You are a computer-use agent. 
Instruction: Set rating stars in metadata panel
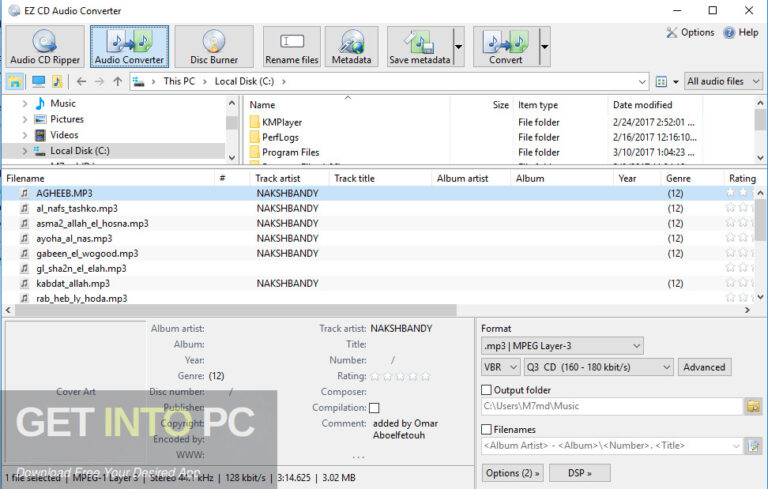[400, 376]
